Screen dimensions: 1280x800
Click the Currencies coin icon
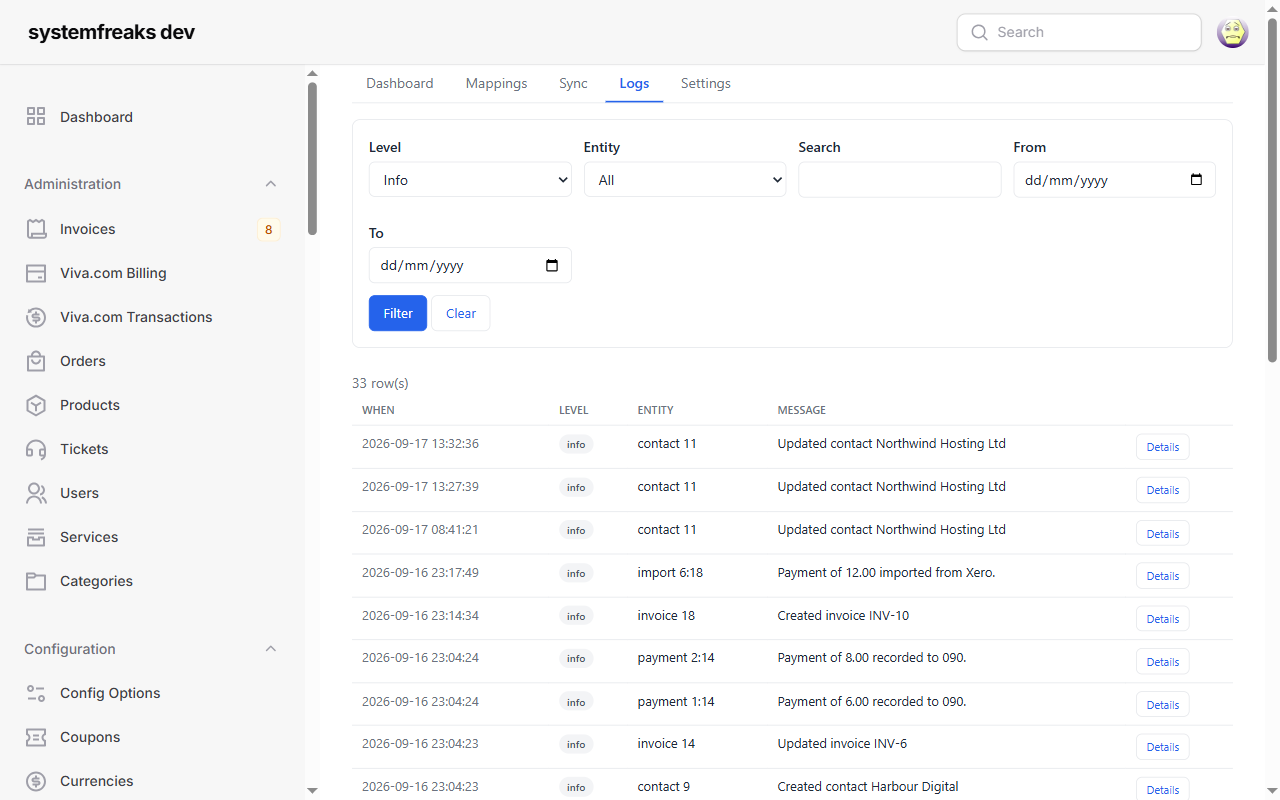(x=36, y=781)
